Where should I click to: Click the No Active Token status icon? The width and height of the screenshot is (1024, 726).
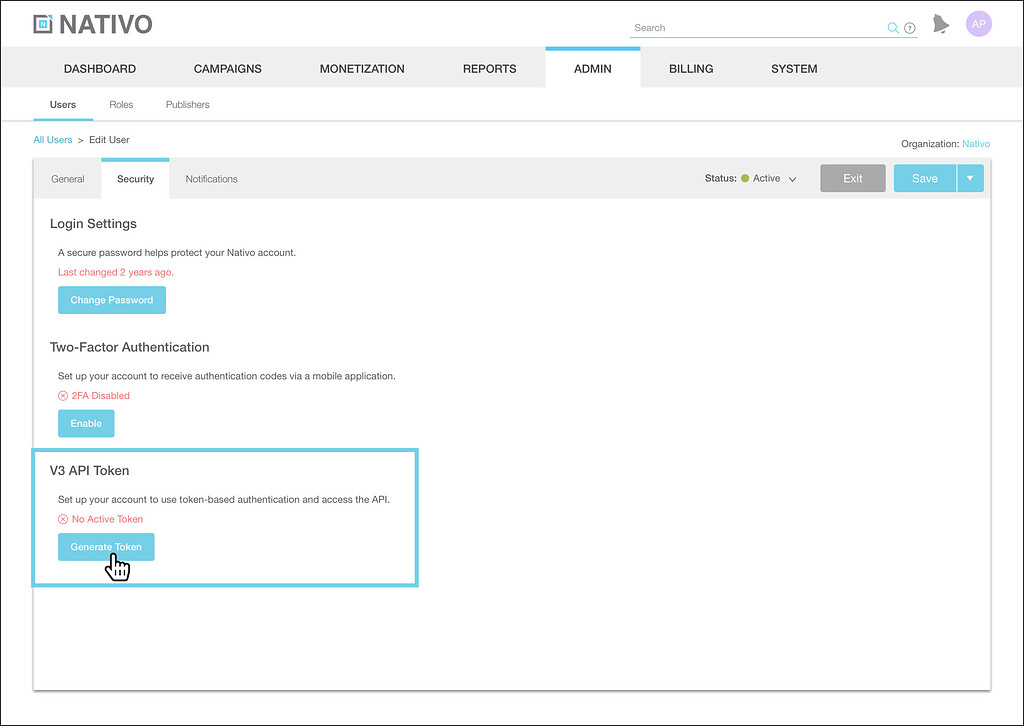[x=63, y=519]
